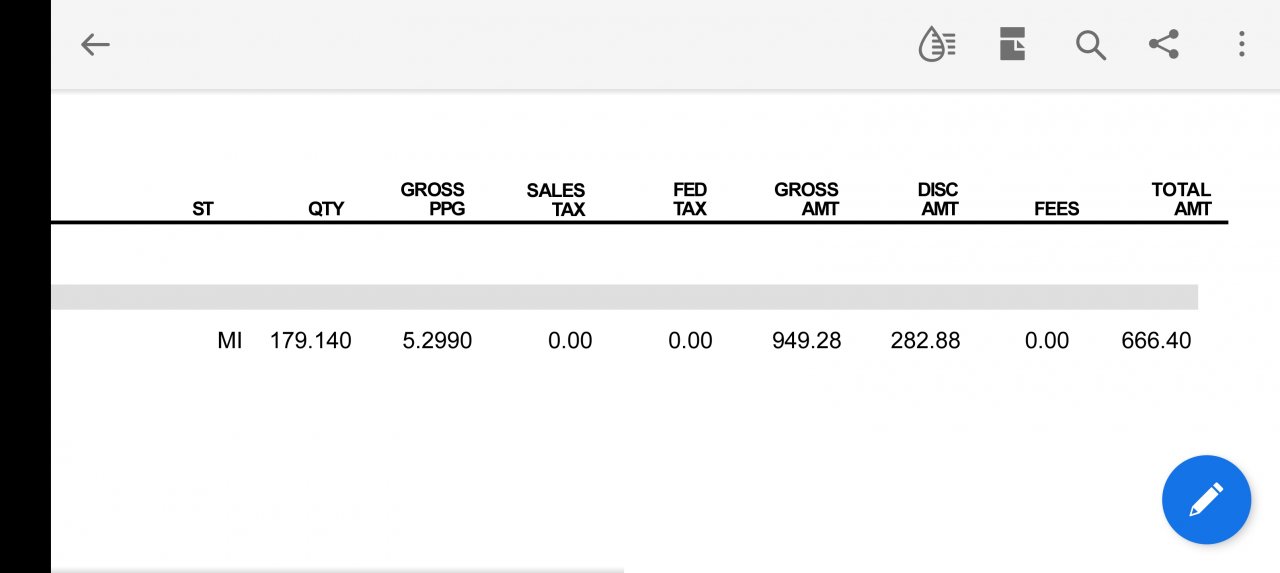Select the GROSS AMT header
1280x573 pixels.
[807, 199]
